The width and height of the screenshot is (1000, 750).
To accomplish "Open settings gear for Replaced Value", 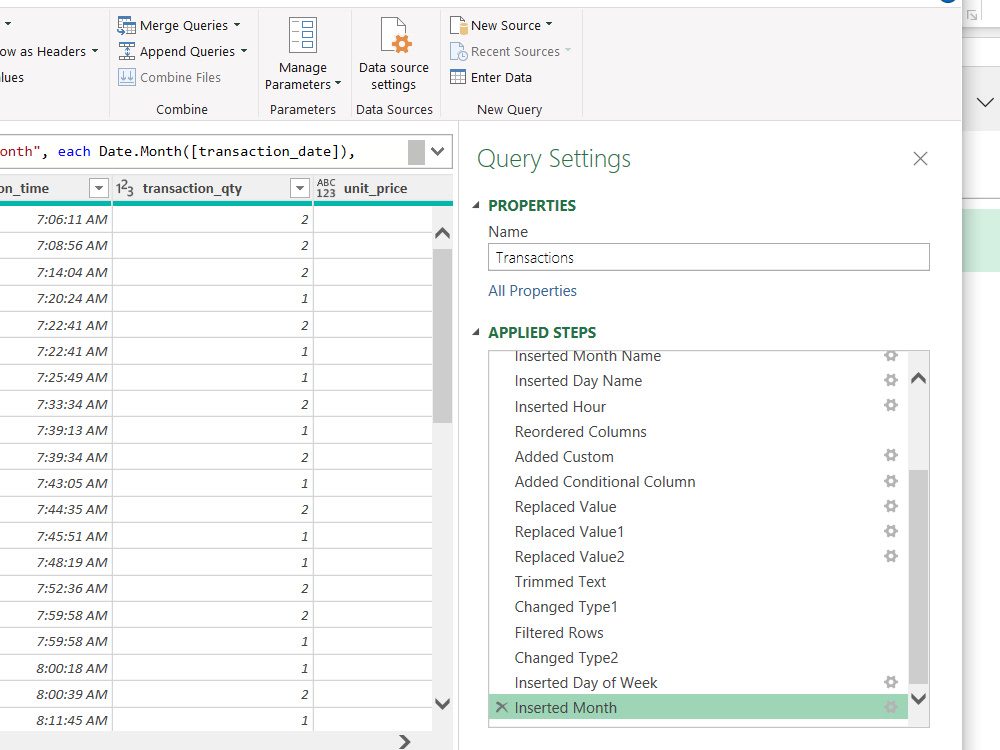I will point(891,506).
